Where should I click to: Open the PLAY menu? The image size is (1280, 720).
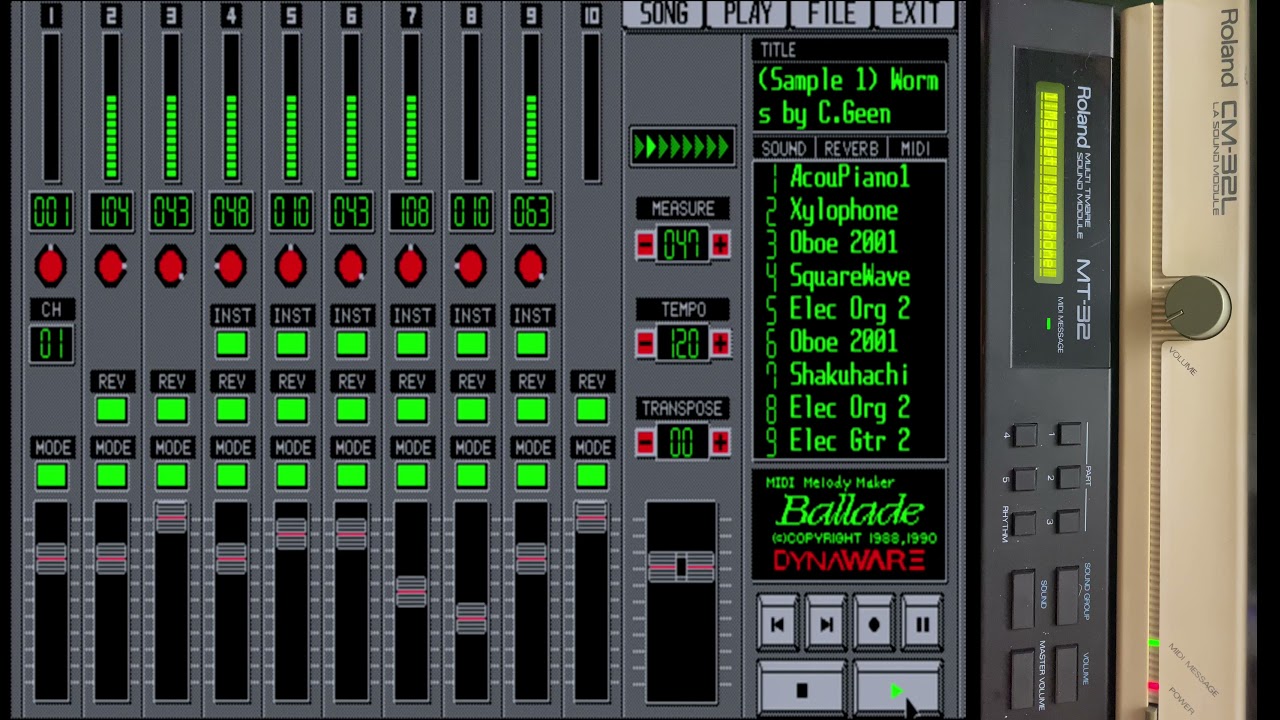(x=748, y=13)
